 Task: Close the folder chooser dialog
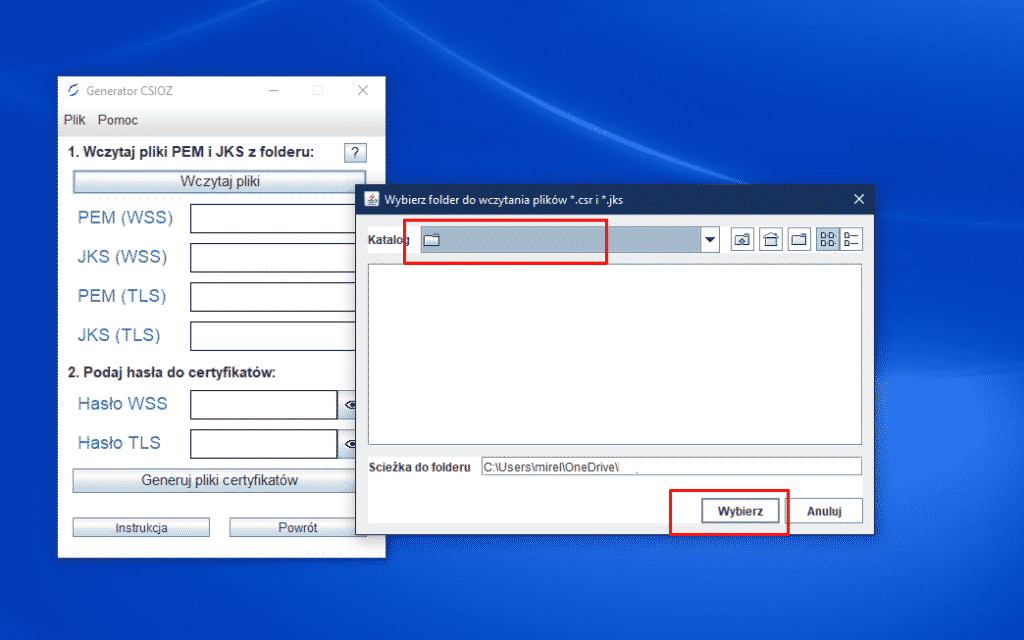(859, 199)
